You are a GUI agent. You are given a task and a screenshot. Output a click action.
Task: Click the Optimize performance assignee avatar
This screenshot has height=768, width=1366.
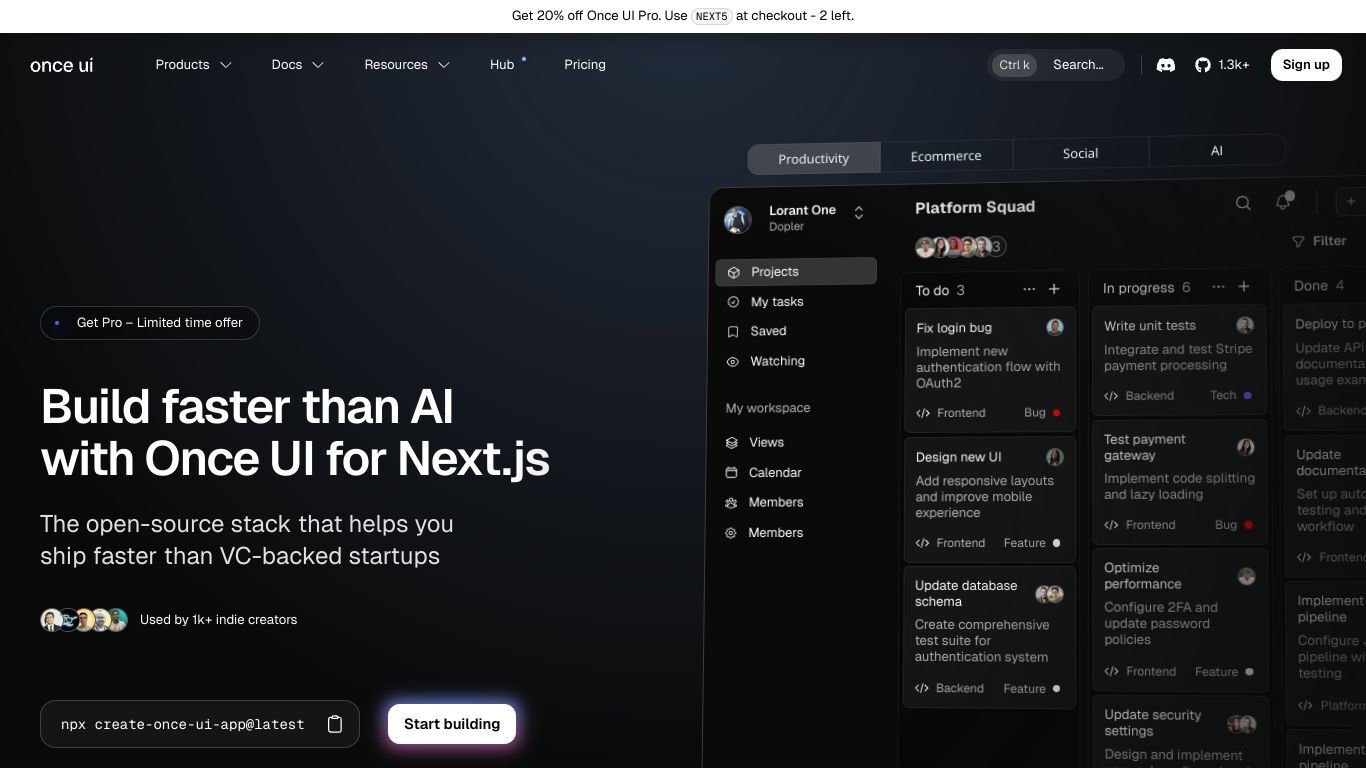click(1246, 576)
